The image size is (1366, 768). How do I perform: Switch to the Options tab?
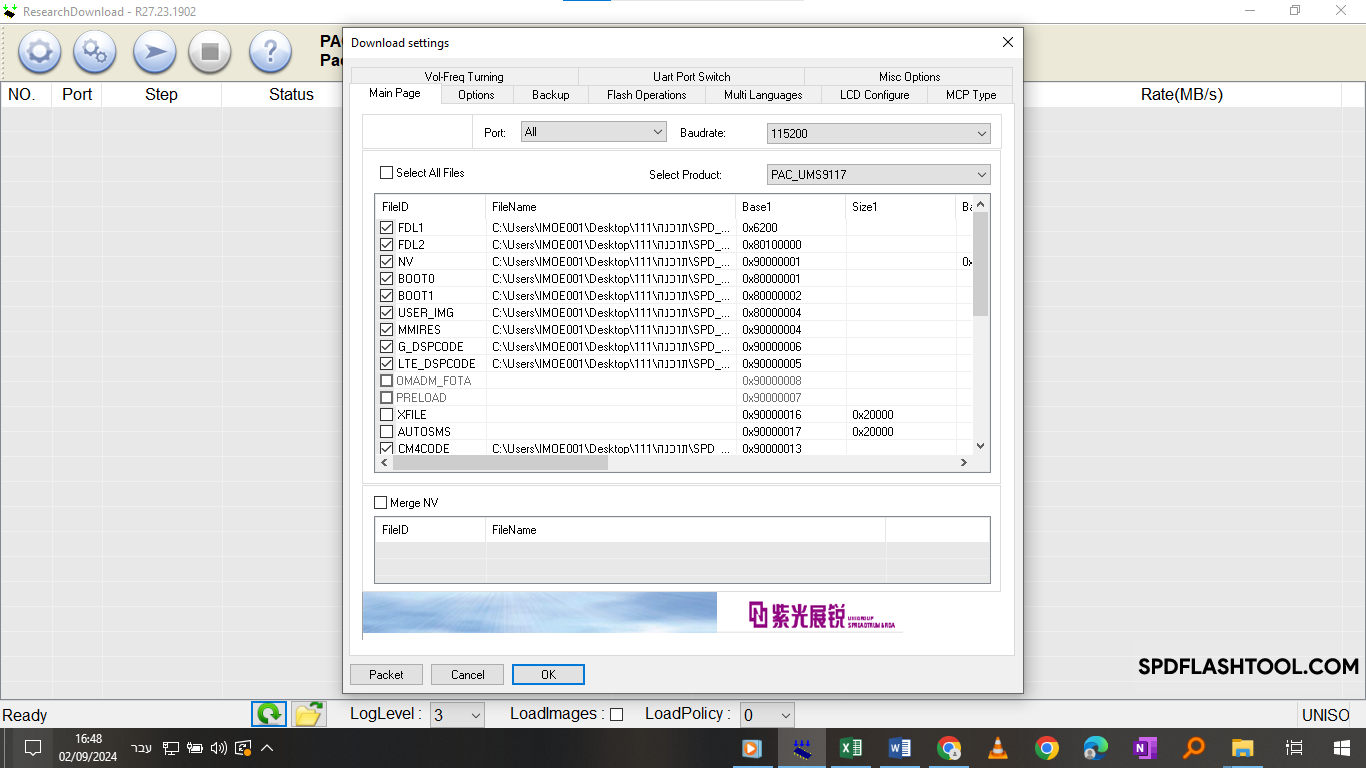tap(476, 95)
